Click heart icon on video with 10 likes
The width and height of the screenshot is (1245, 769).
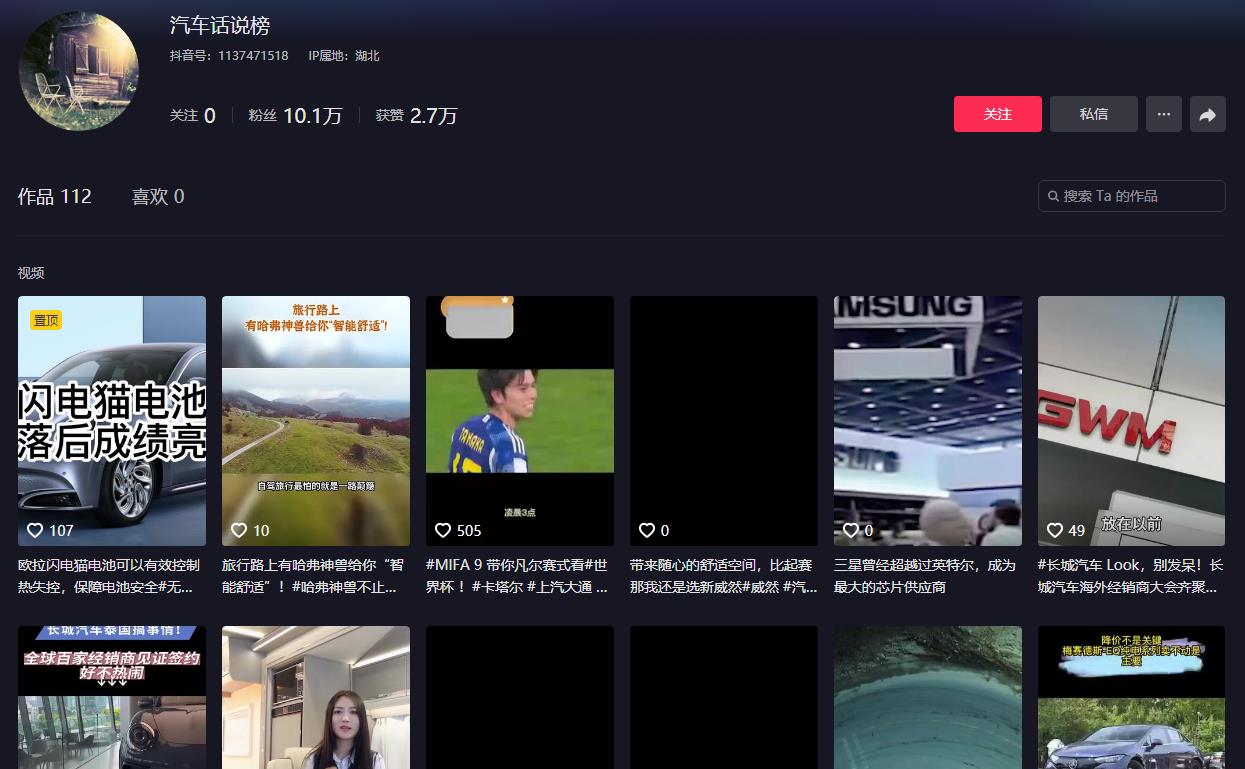239,530
